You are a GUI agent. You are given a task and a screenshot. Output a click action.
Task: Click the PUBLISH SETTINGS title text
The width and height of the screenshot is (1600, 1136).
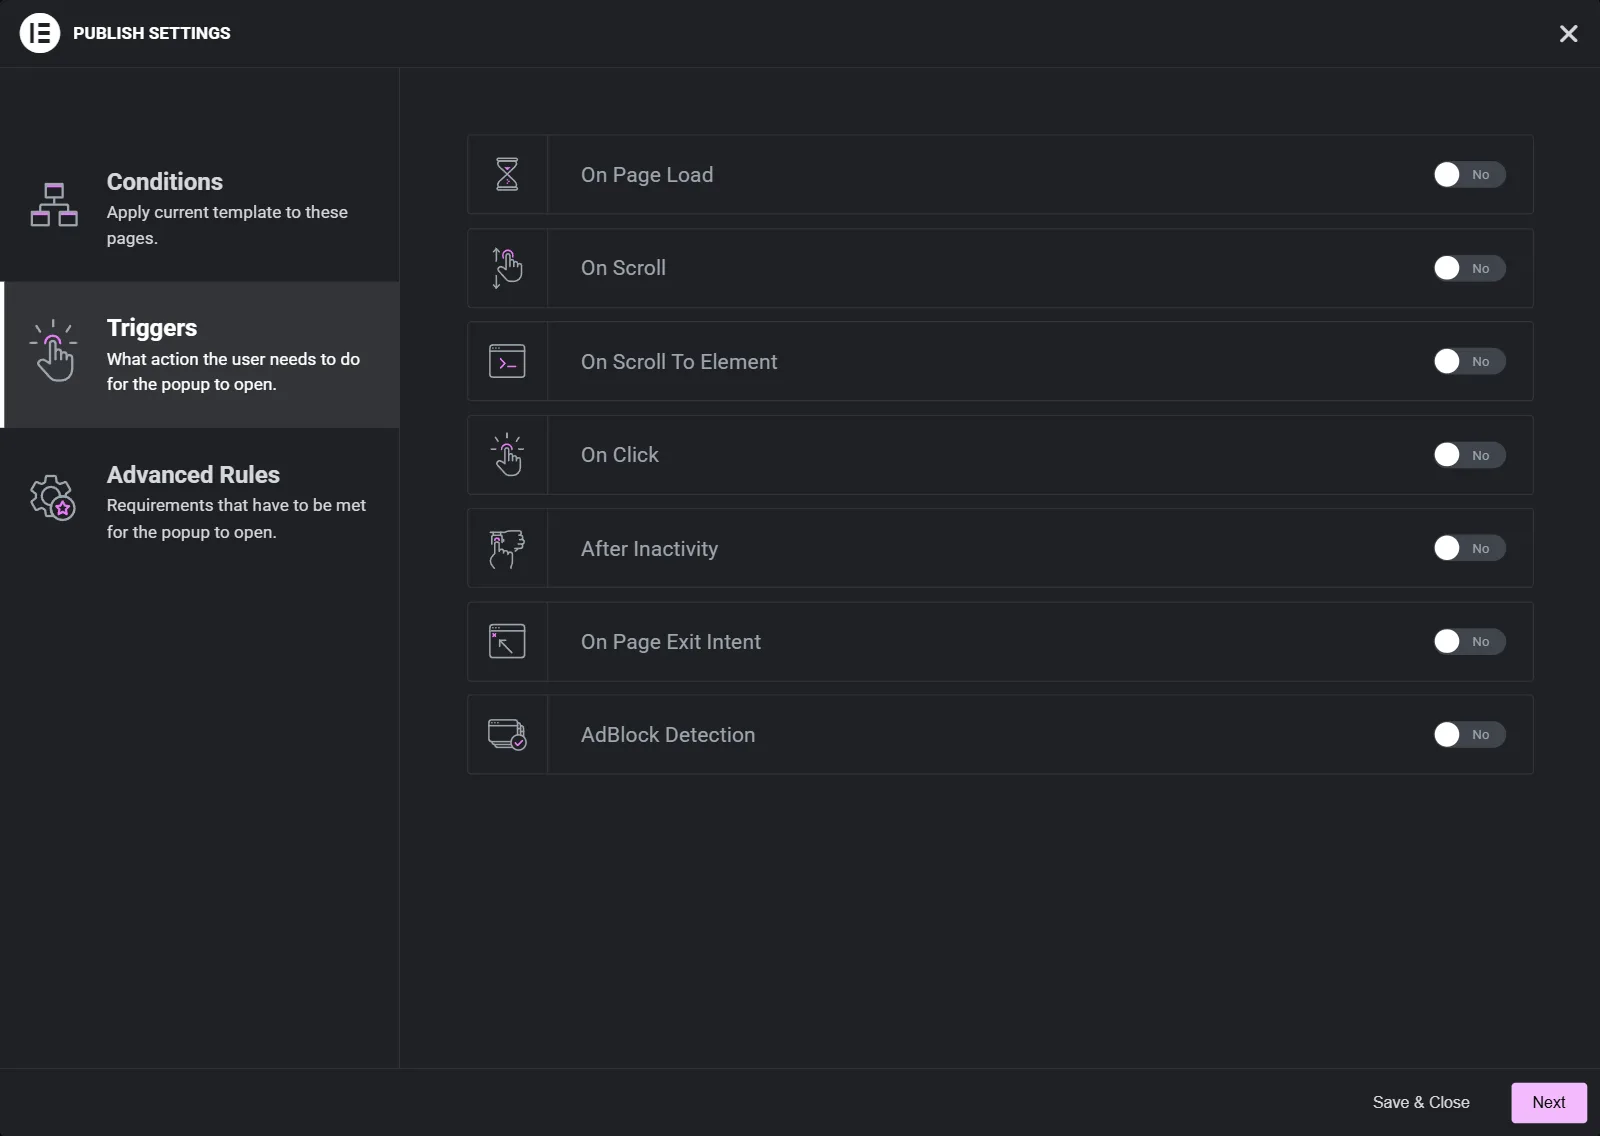(152, 33)
